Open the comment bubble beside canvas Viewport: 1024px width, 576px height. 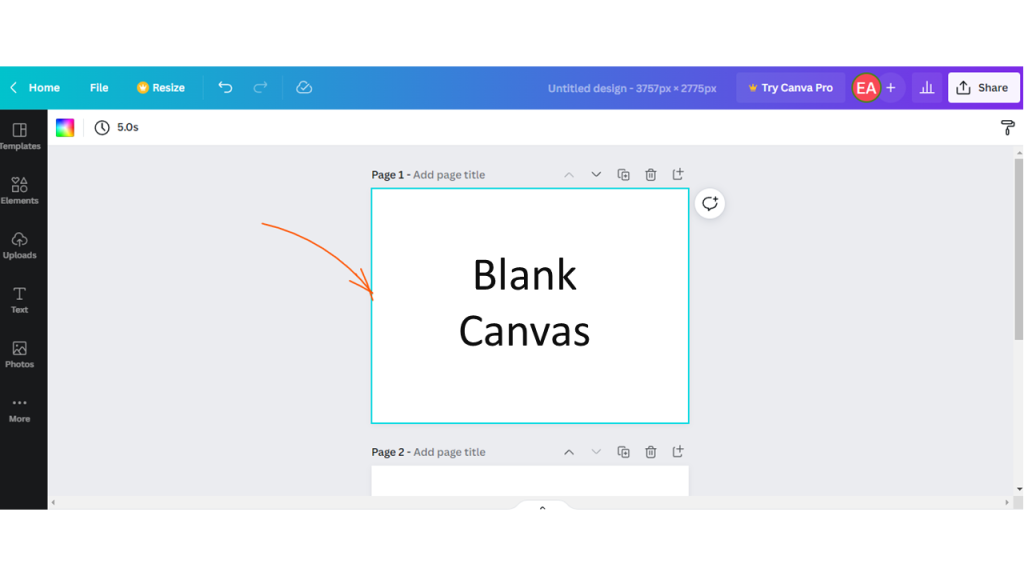pyautogui.click(x=709, y=204)
